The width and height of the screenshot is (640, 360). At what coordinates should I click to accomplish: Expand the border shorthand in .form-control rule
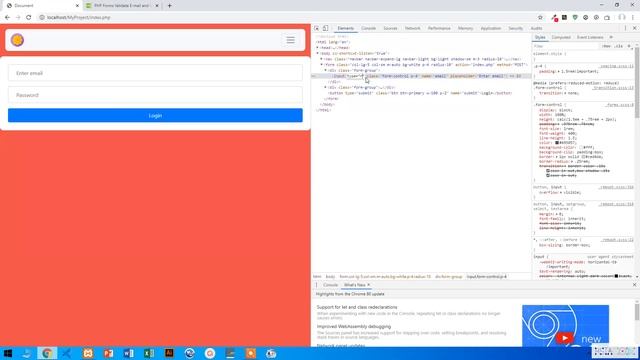[556, 157]
